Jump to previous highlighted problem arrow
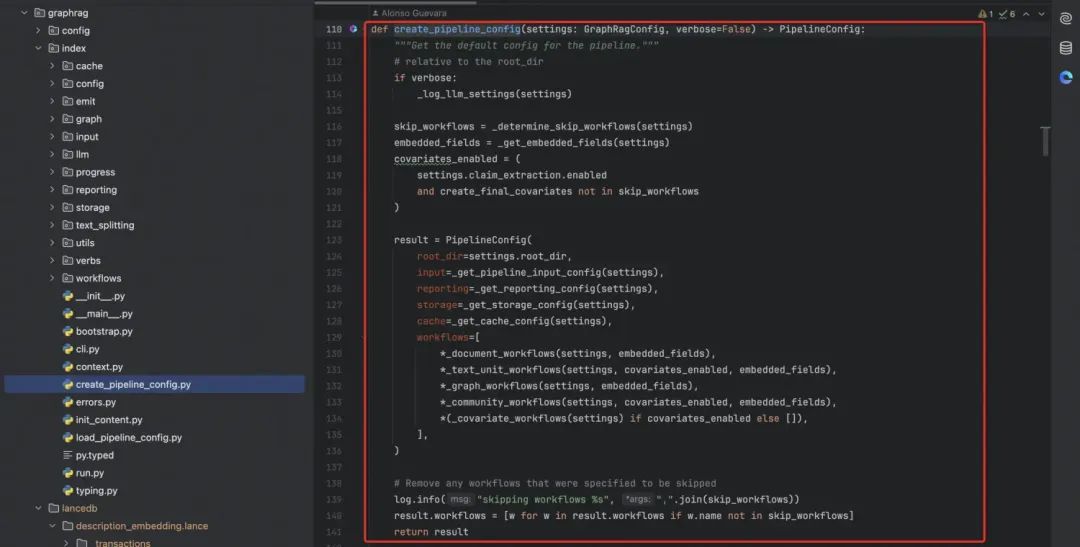This screenshot has width=1080, height=547. pyautogui.click(x=1026, y=14)
